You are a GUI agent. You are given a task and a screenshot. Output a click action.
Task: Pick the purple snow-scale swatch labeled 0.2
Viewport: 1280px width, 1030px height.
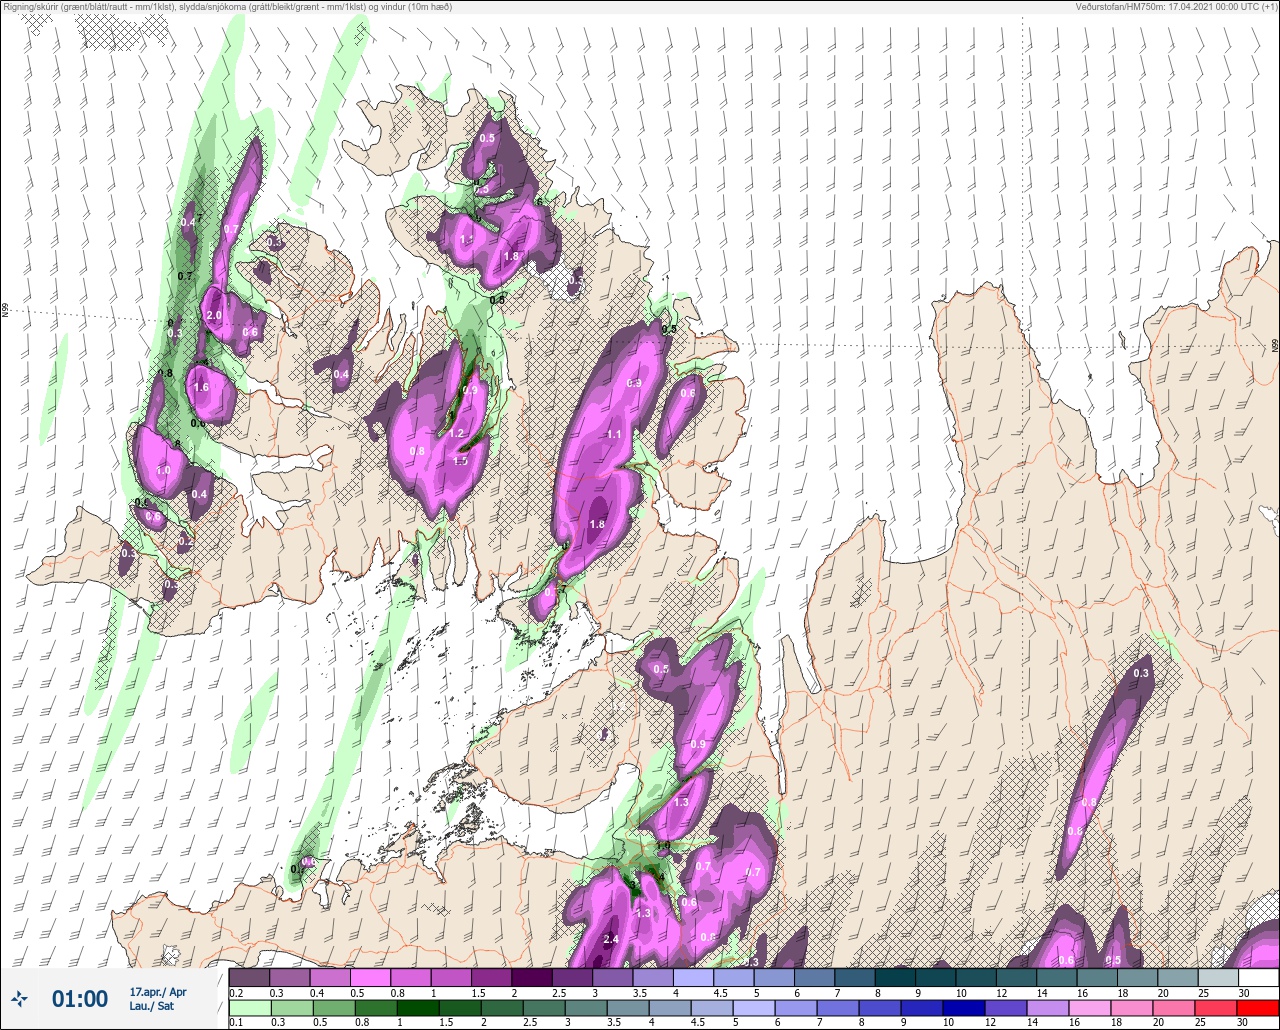pyautogui.click(x=250, y=976)
